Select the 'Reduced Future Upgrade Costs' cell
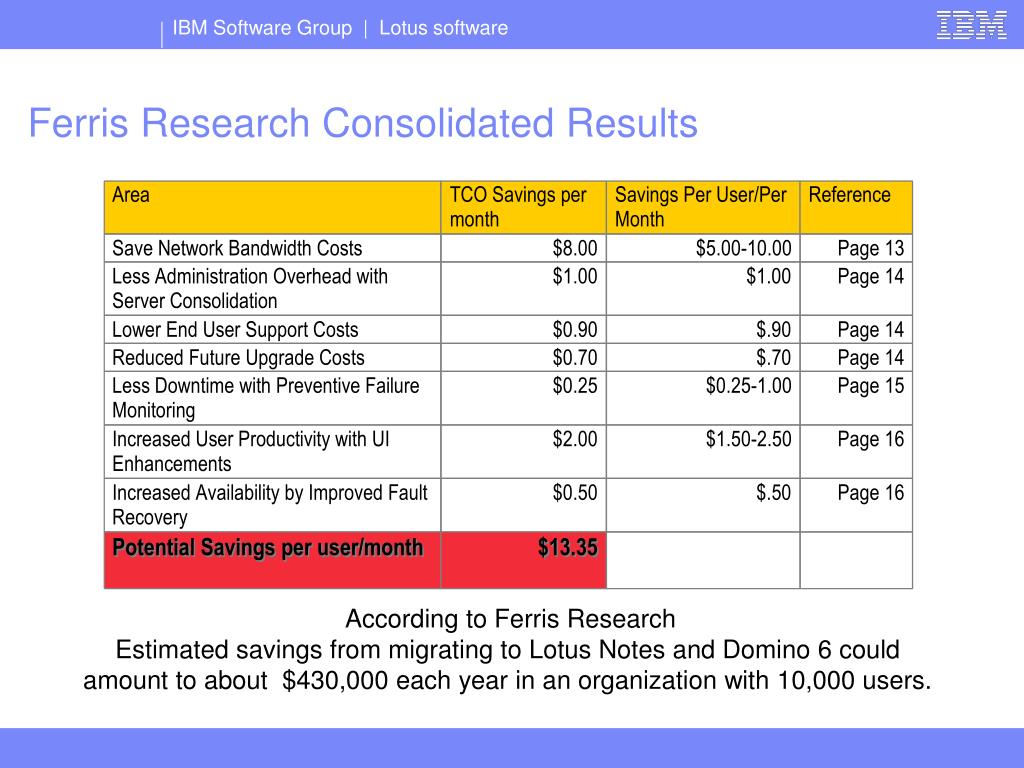The width and height of the screenshot is (1024, 768). click(272, 358)
